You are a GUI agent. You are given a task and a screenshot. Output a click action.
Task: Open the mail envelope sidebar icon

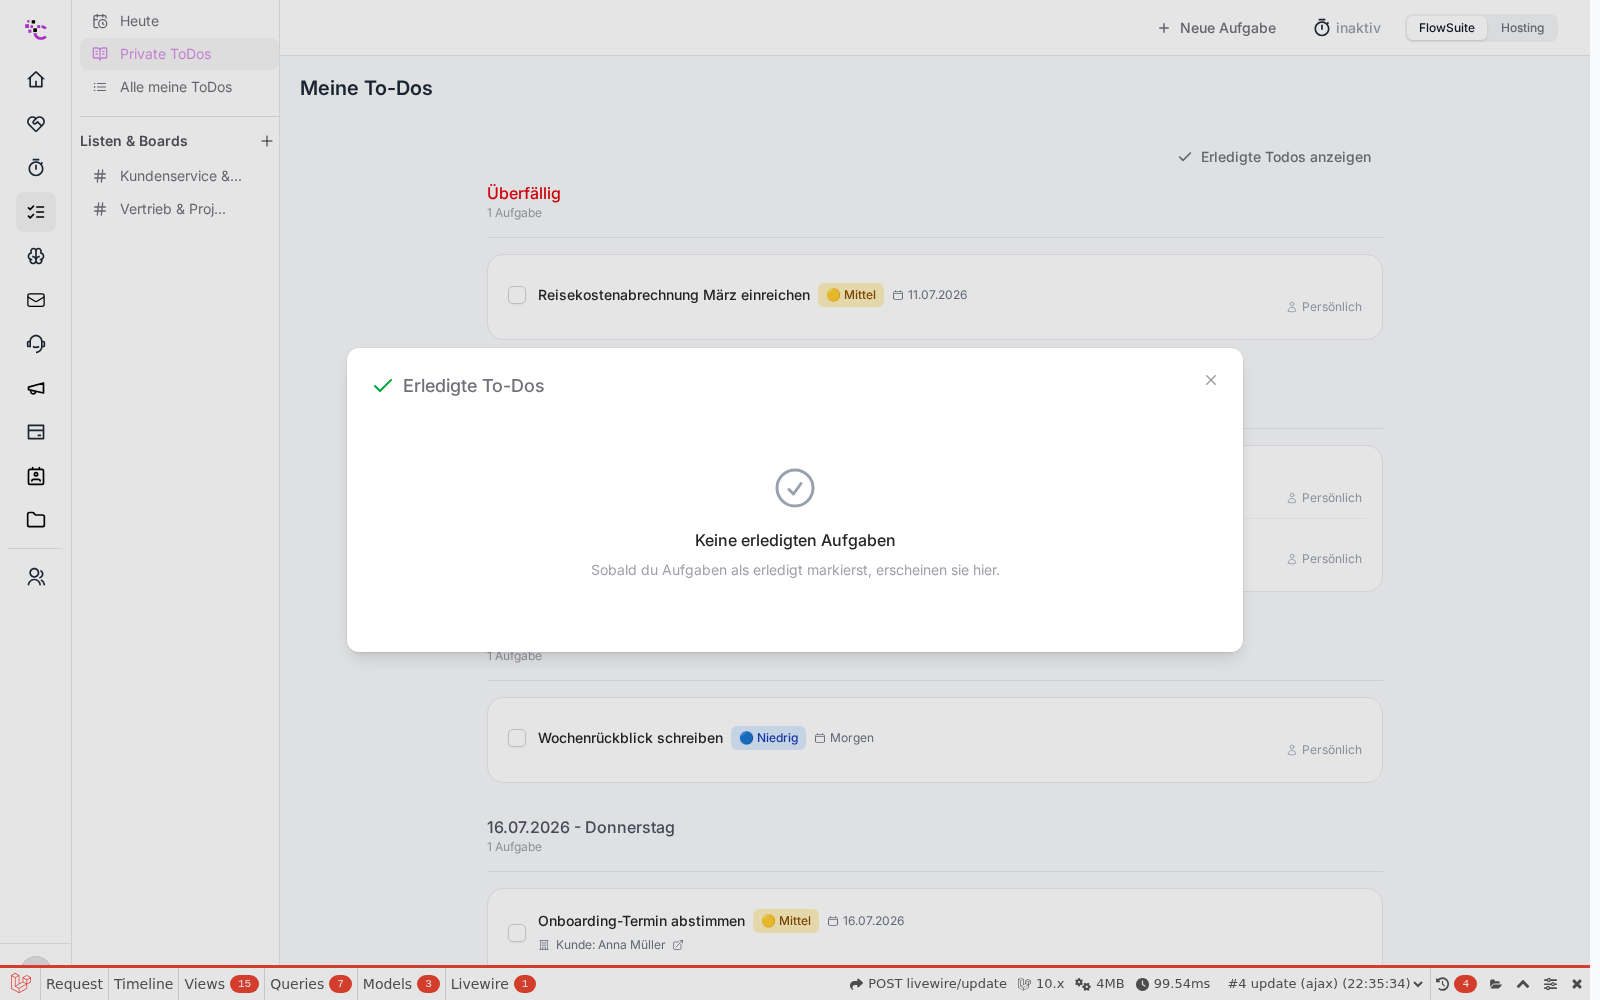click(x=36, y=300)
